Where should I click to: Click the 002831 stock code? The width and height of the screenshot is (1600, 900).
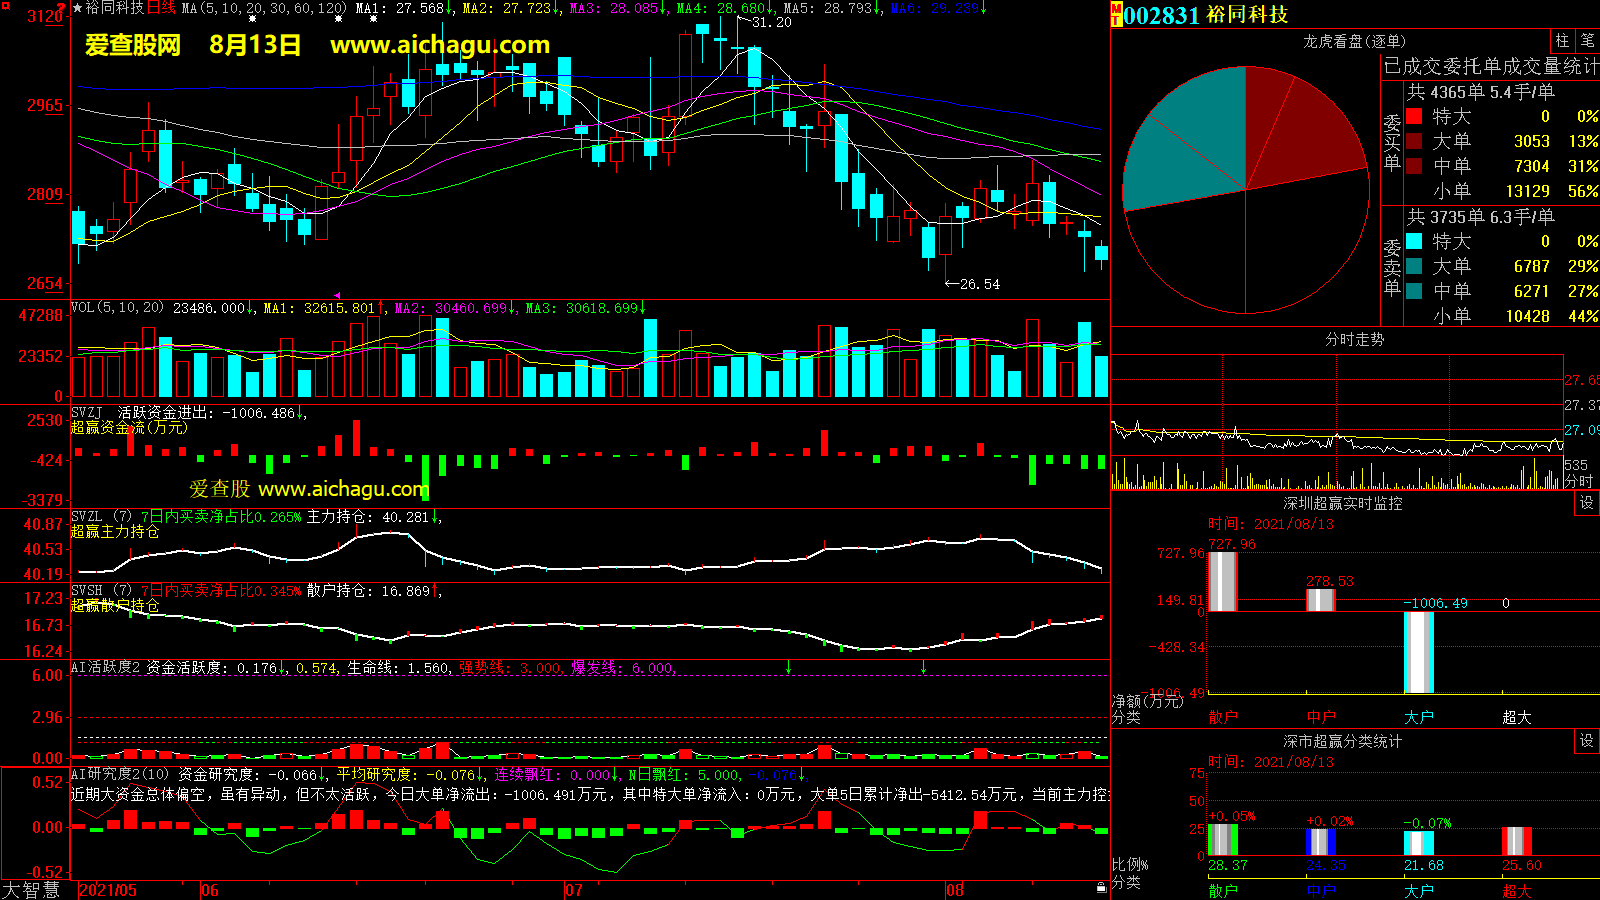pyautogui.click(x=1161, y=15)
